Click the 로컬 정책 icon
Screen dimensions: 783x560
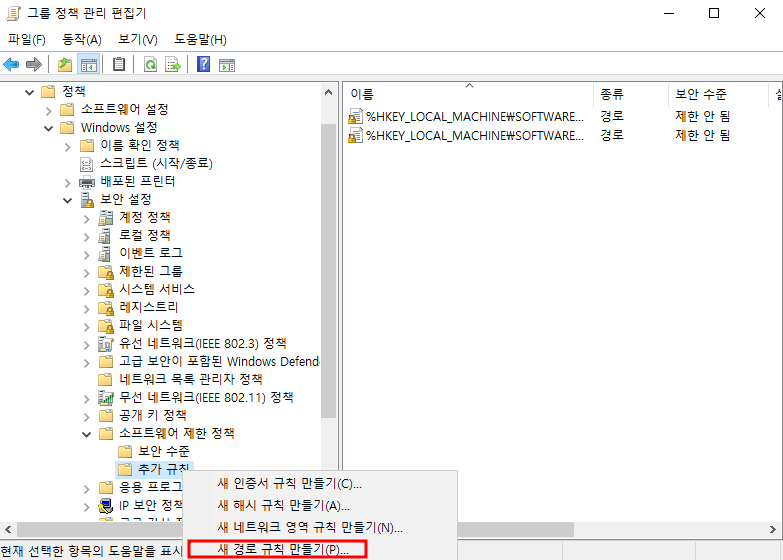105,236
